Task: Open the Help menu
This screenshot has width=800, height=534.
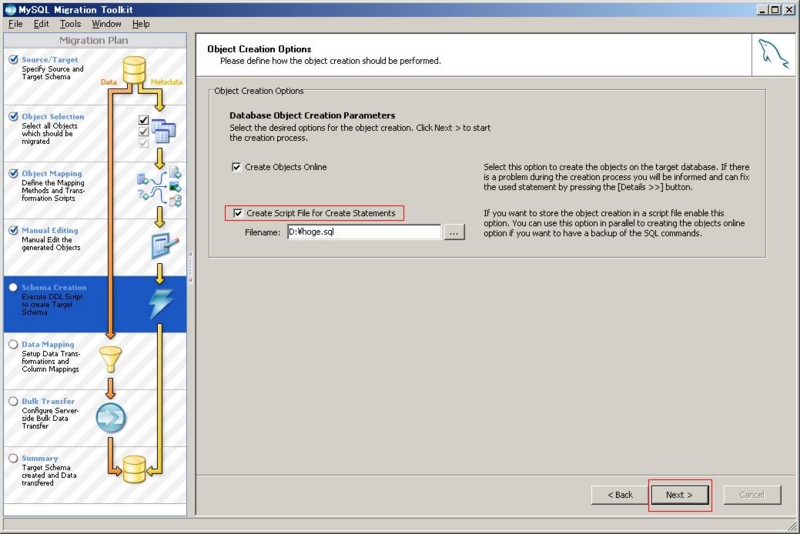Action: click(x=141, y=24)
